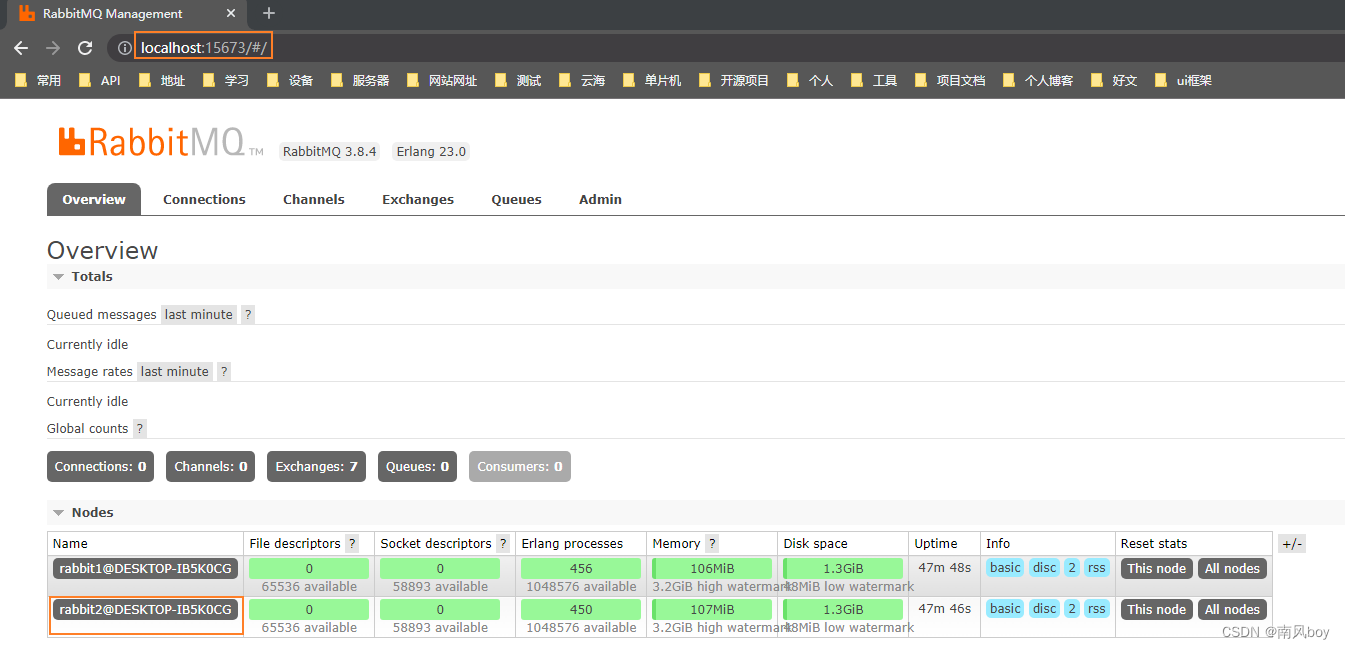Click rabbit2 memory bar showing 107MiB
1345x649 pixels.
pos(712,609)
